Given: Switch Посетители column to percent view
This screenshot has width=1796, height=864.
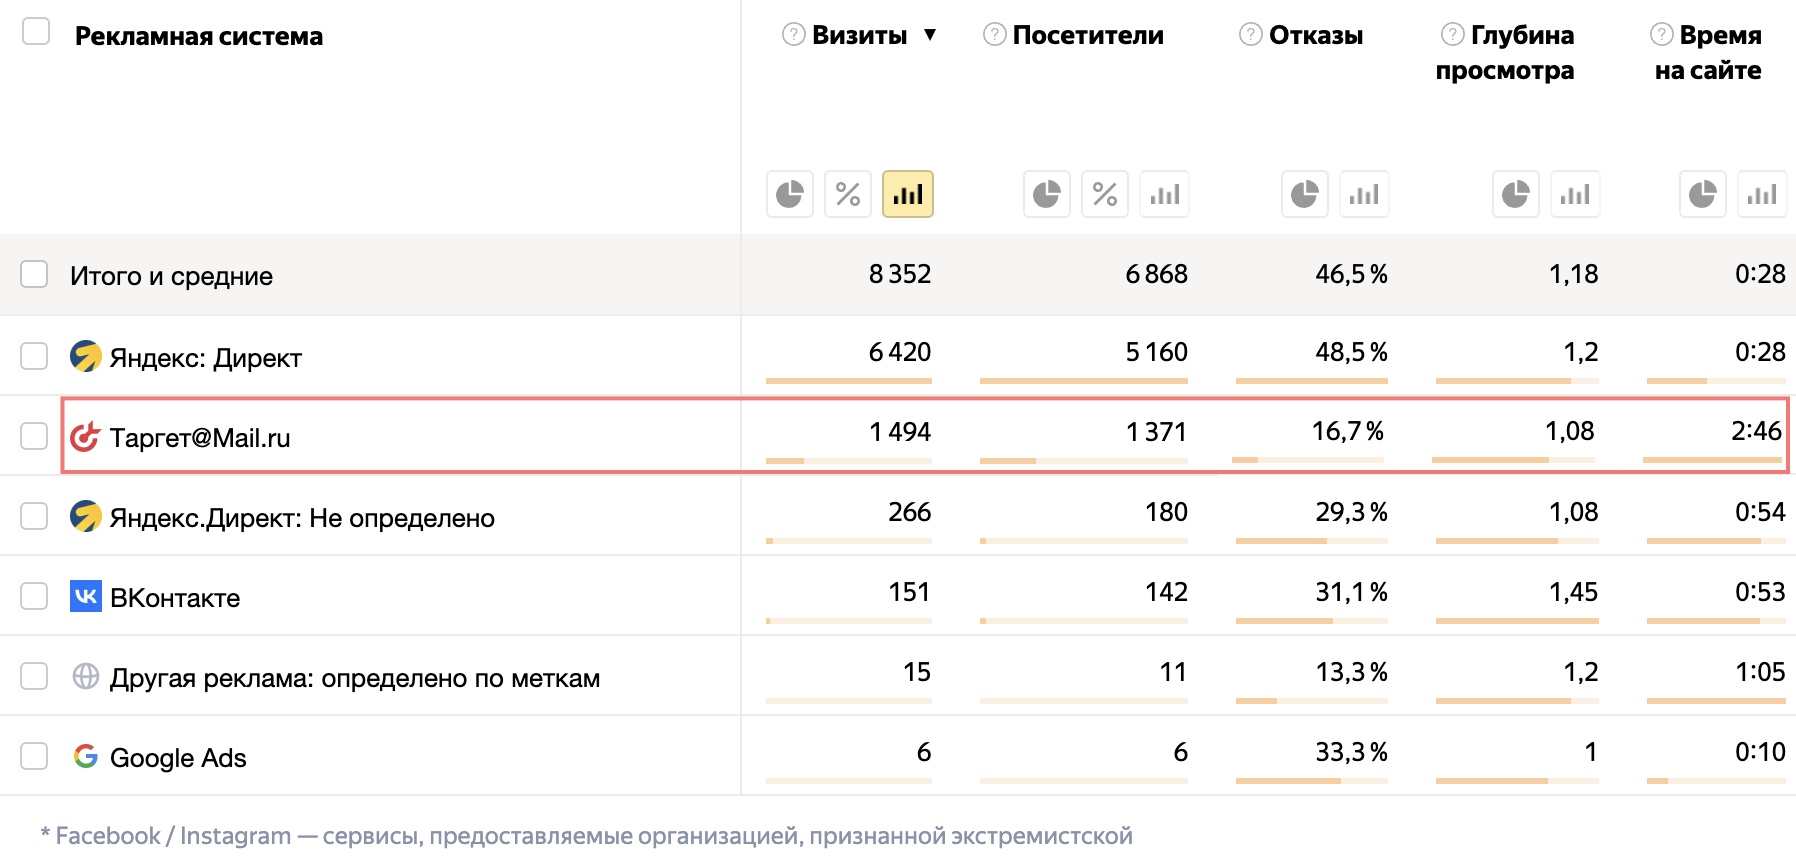Looking at the screenshot, I should 1105,194.
